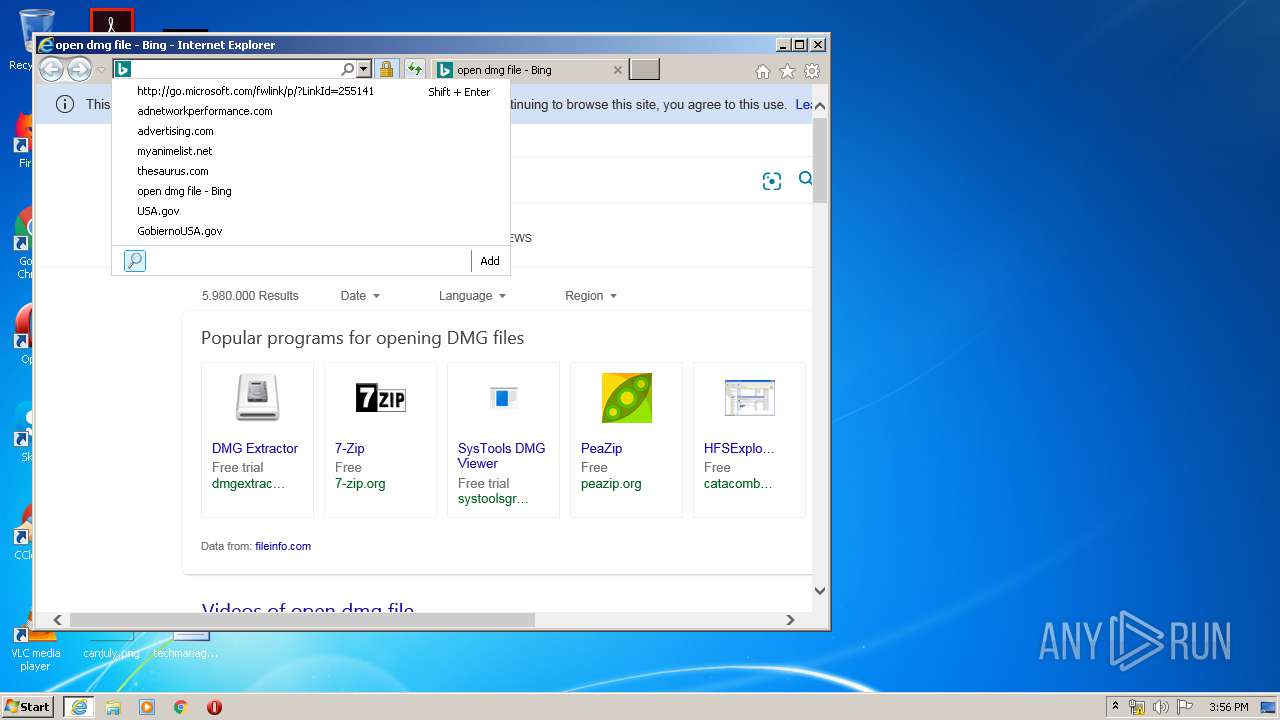Viewport: 1280px width, 720px height.
Task: Click inside the address bar field
Action: click(236, 69)
